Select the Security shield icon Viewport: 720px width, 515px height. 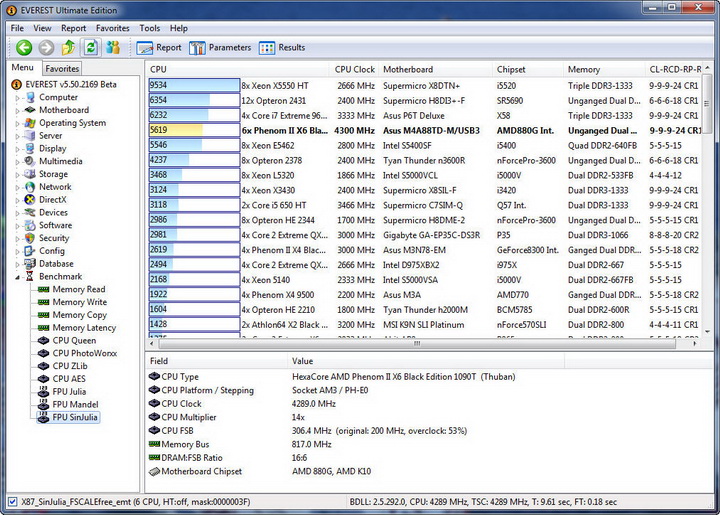30,238
